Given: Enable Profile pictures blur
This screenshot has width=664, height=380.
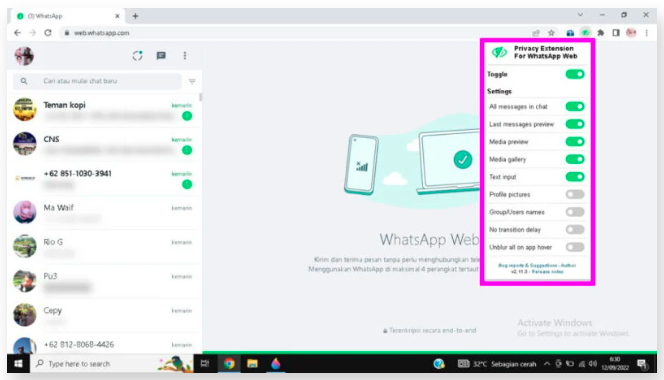Looking at the screenshot, I should click(575, 194).
